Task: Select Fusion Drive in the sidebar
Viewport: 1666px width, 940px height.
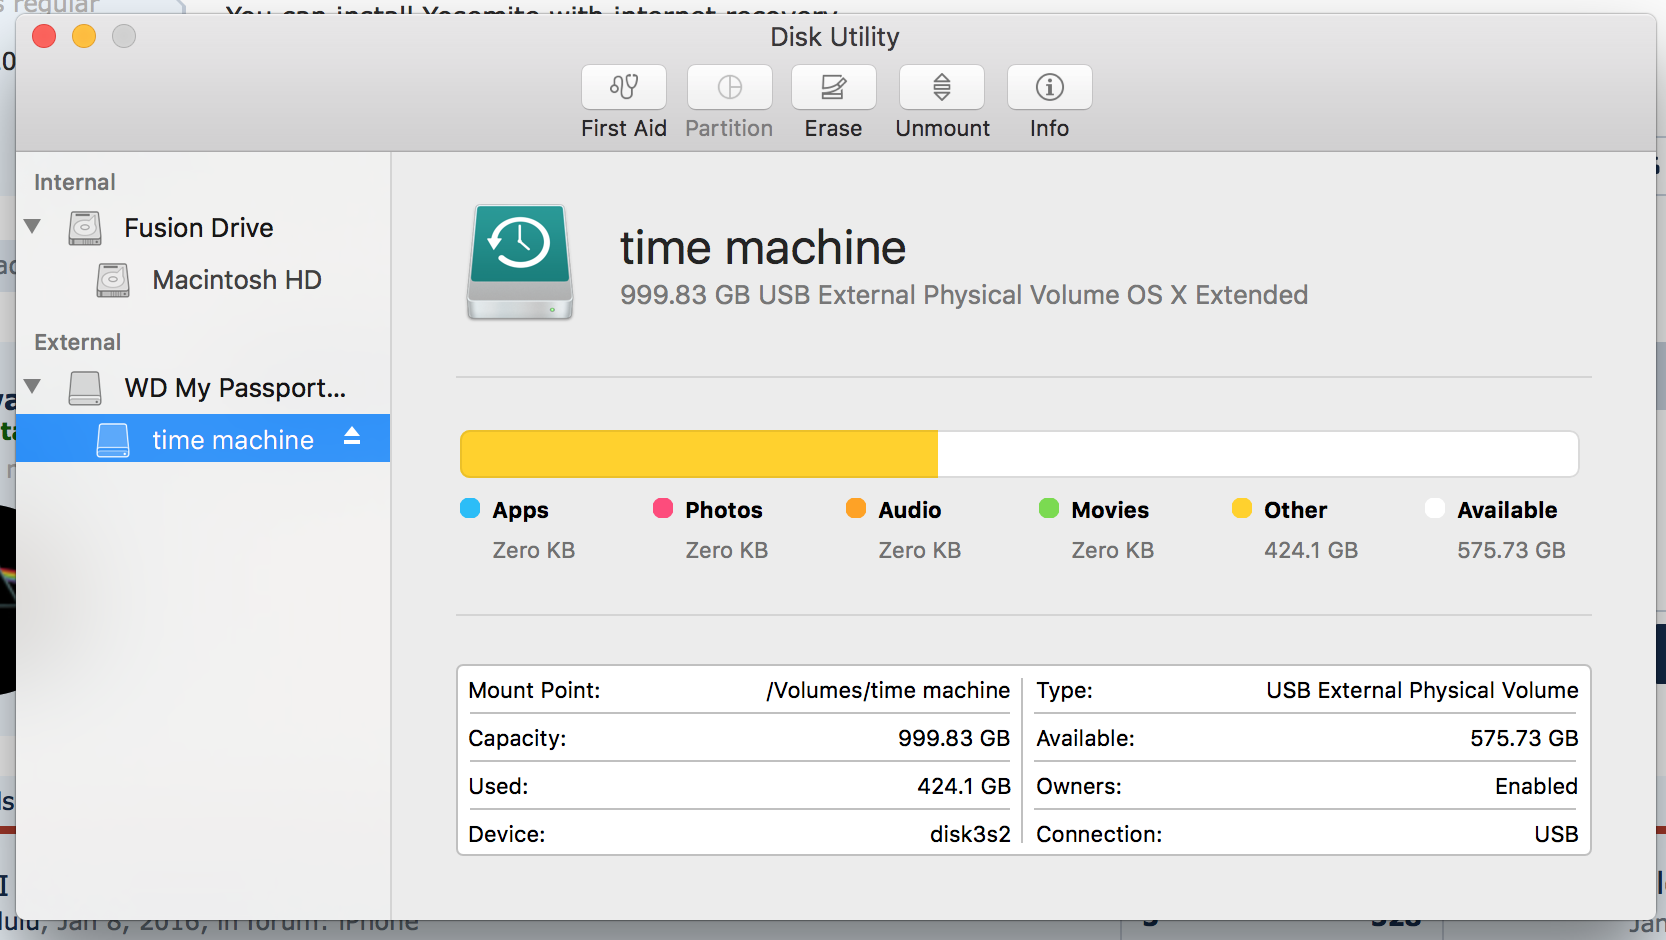Action: (x=199, y=228)
